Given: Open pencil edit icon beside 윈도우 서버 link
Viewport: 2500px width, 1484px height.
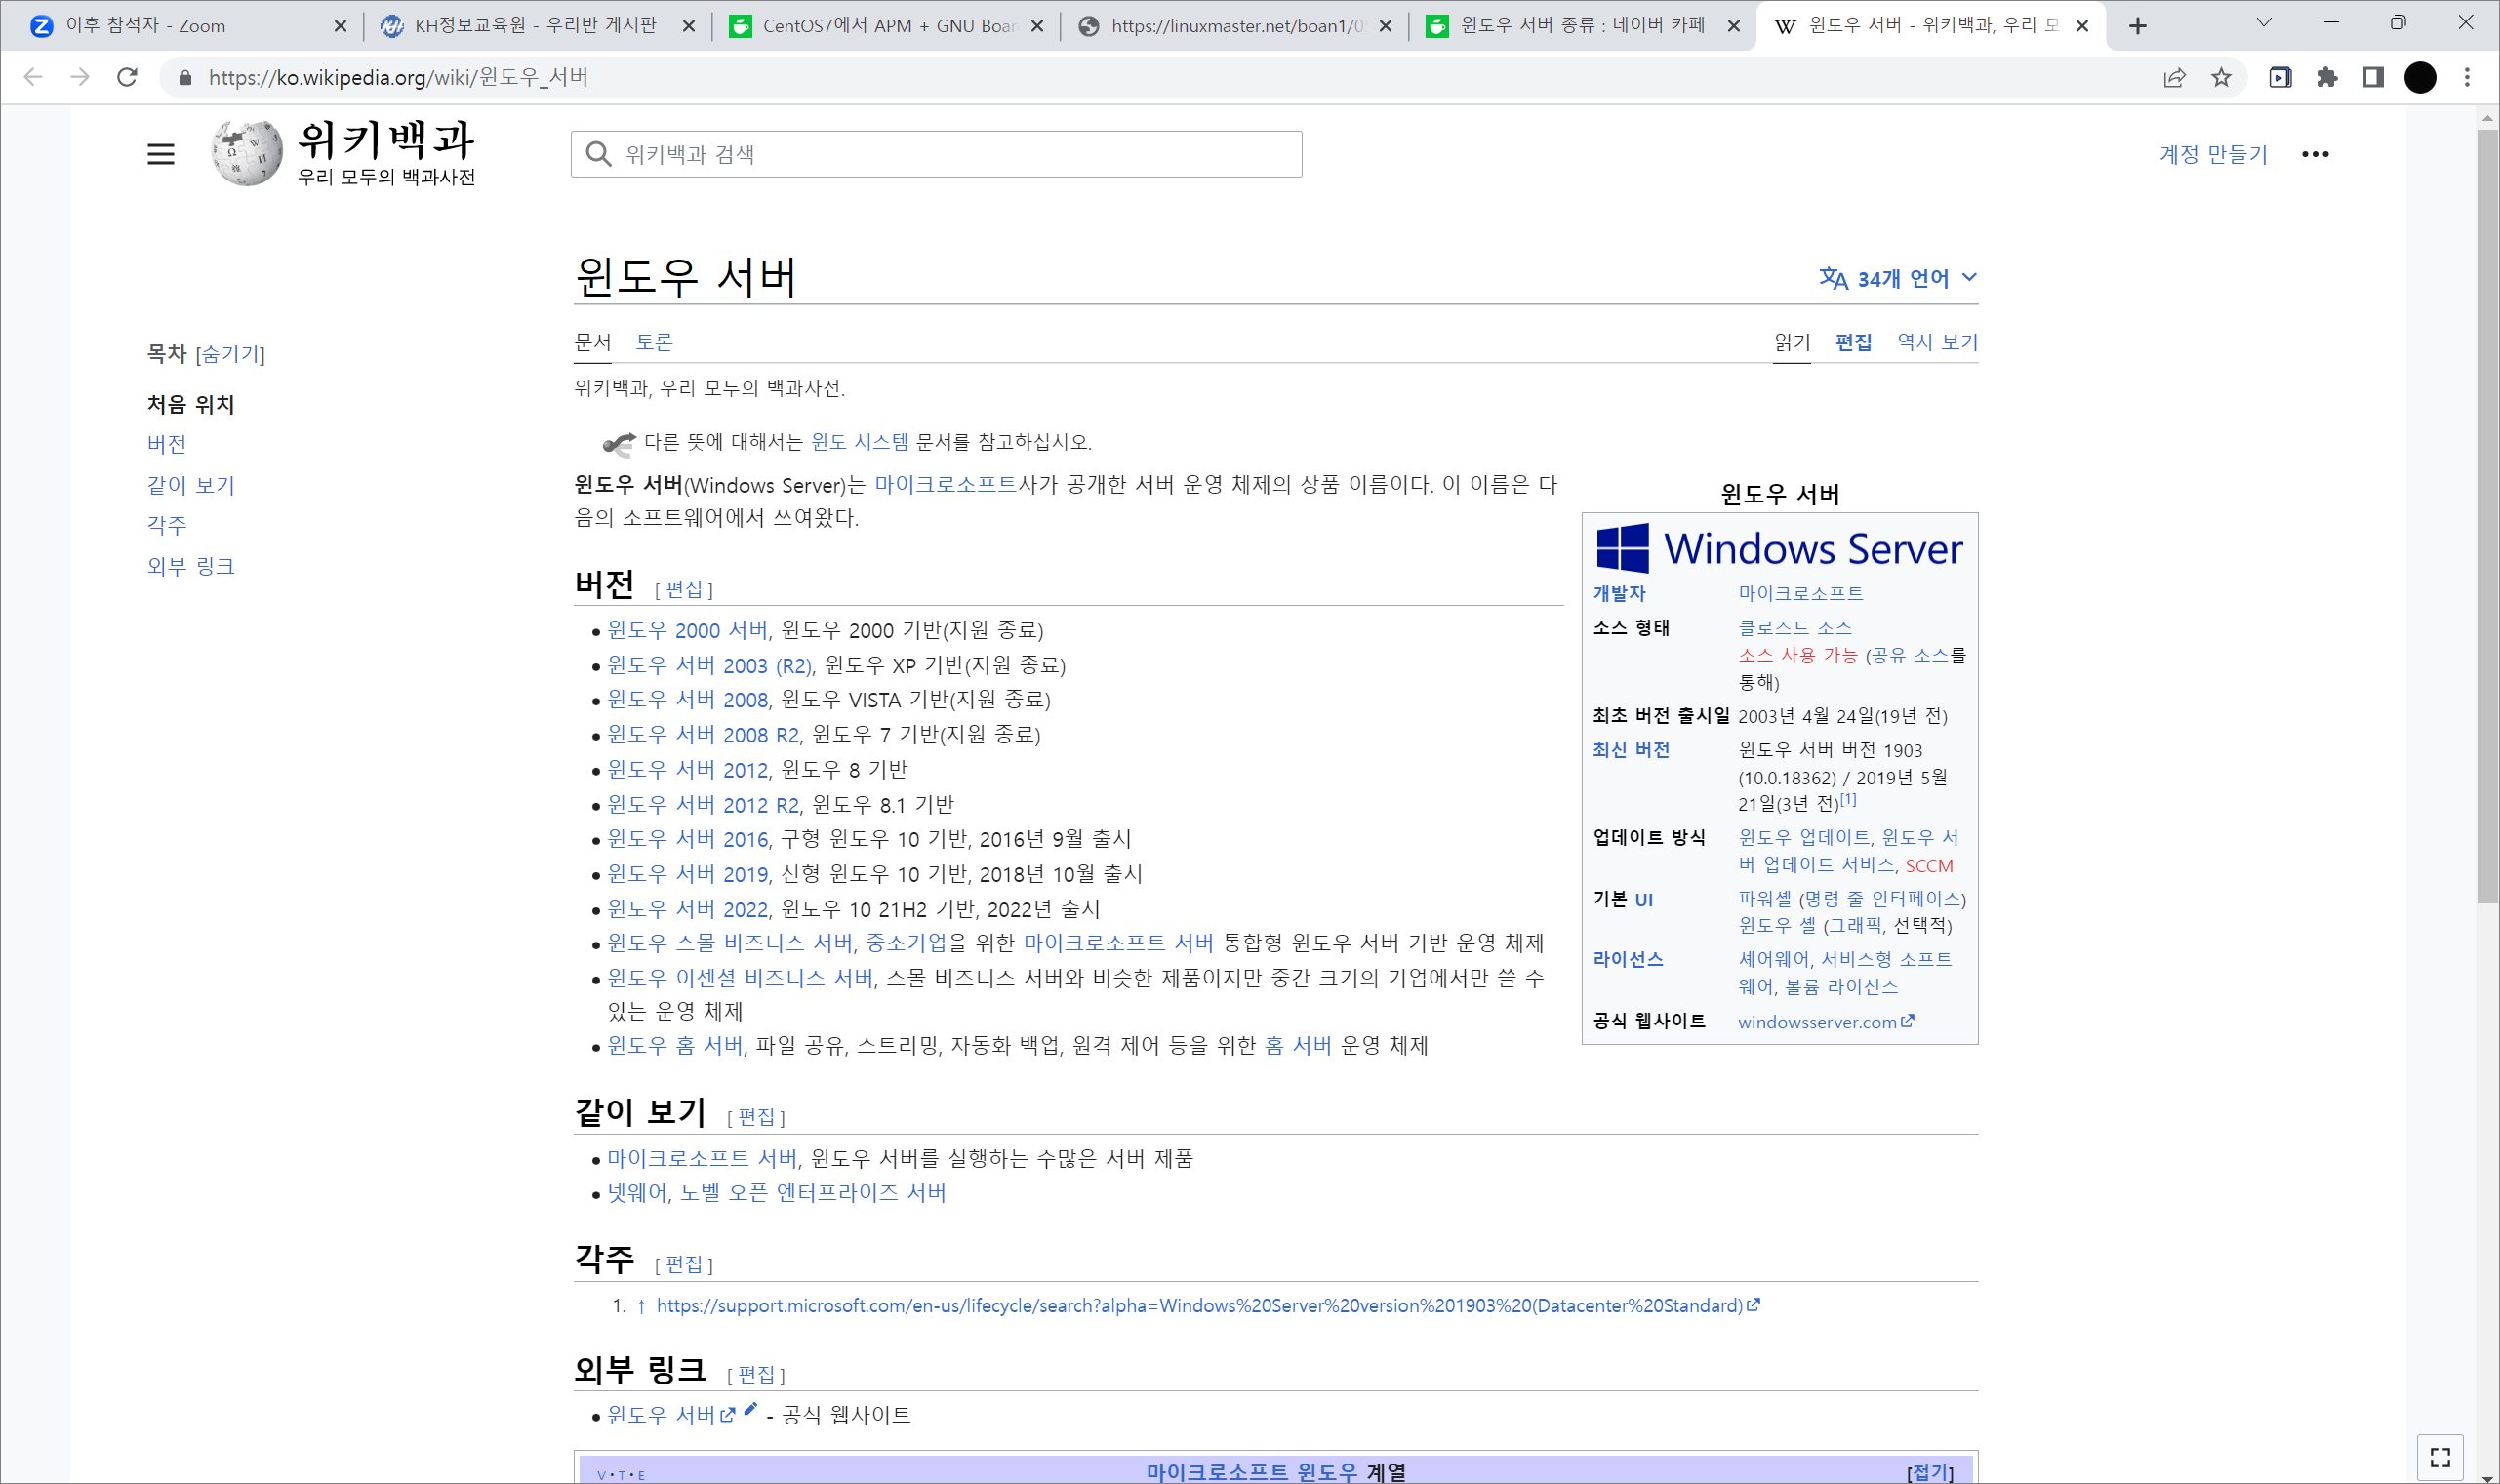Looking at the screenshot, I should (750, 1409).
